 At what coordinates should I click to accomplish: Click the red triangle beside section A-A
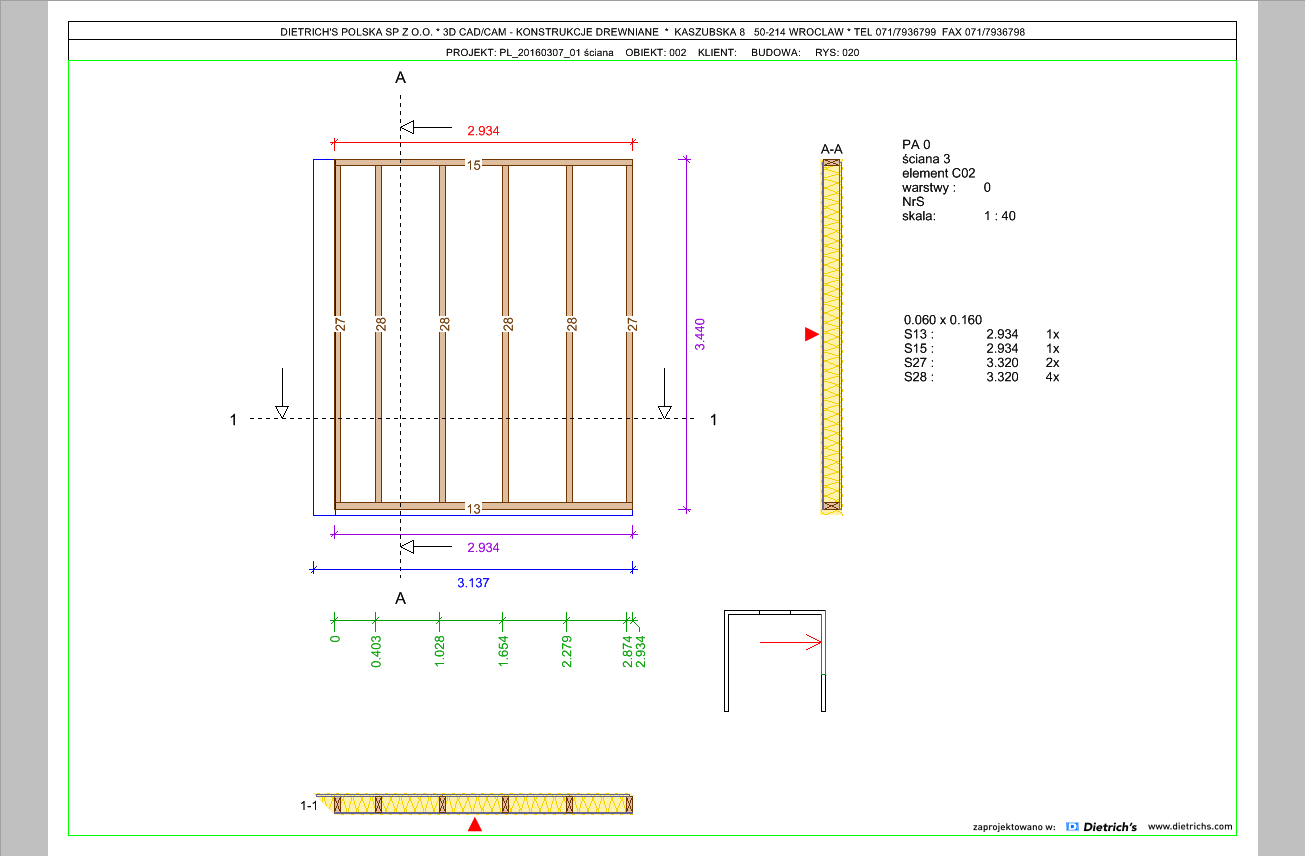(x=811, y=334)
